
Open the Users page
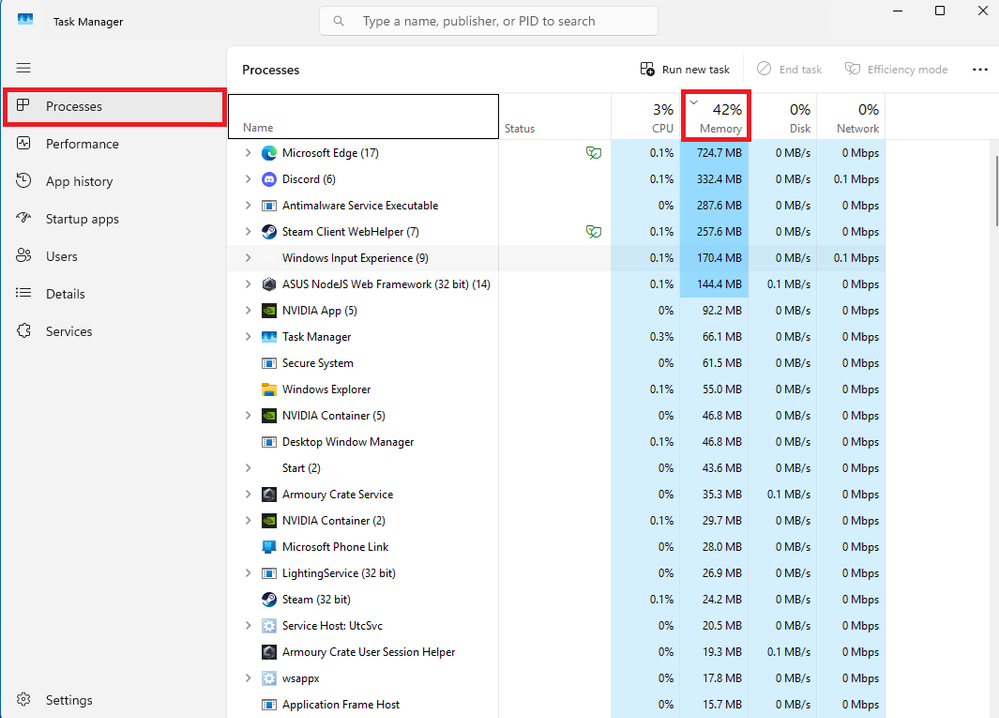pyautogui.click(x=114, y=256)
